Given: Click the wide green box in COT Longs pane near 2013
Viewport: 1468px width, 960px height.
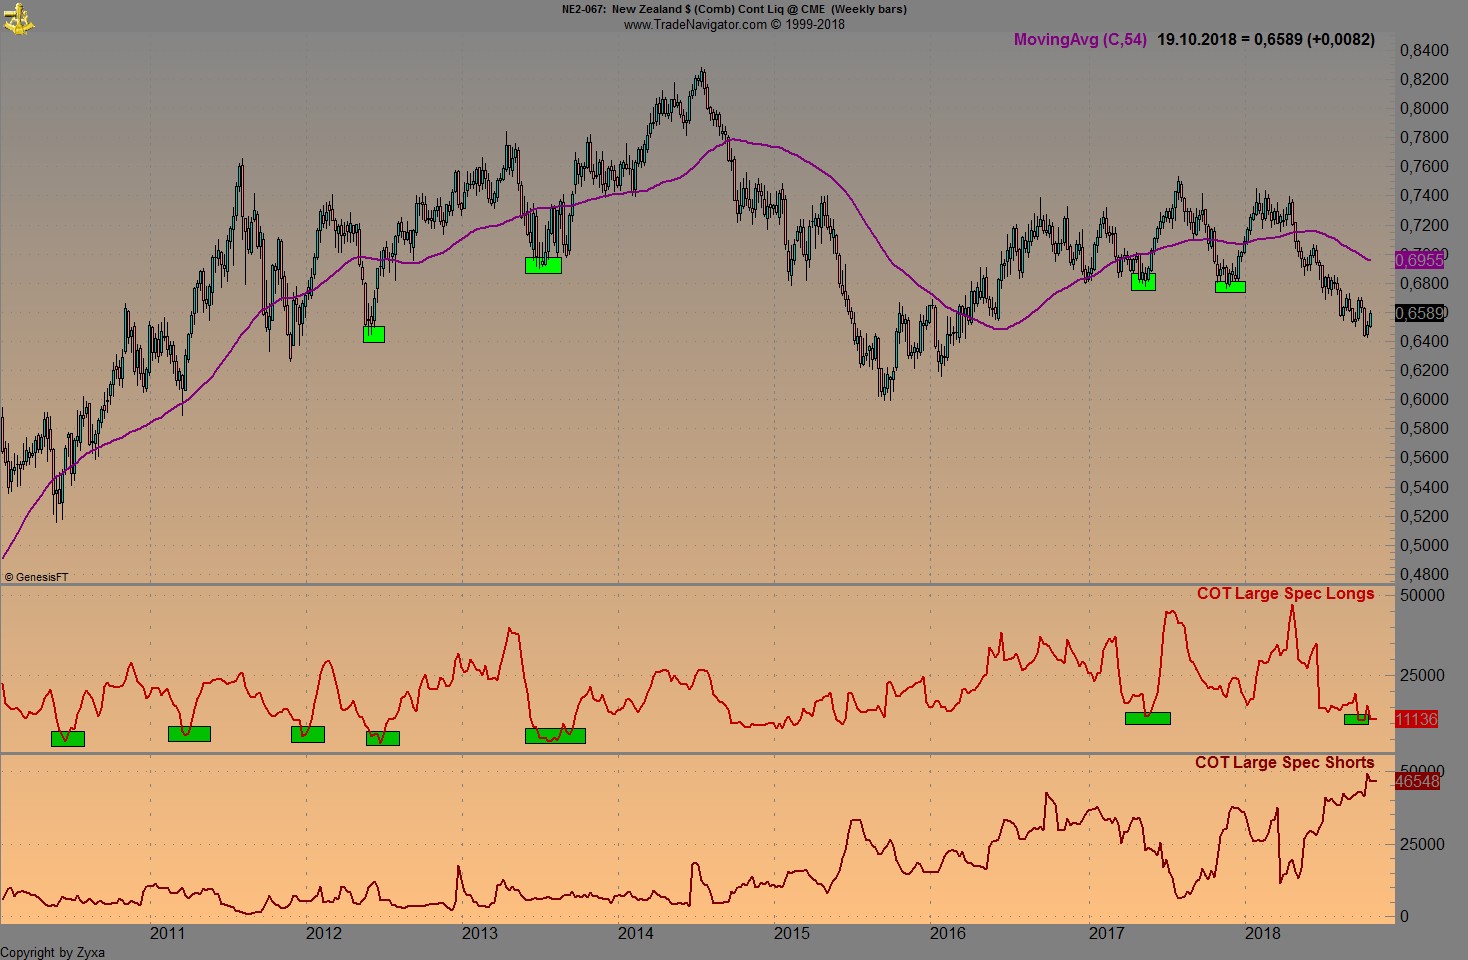Looking at the screenshot, I should click(x=555, y=736).
